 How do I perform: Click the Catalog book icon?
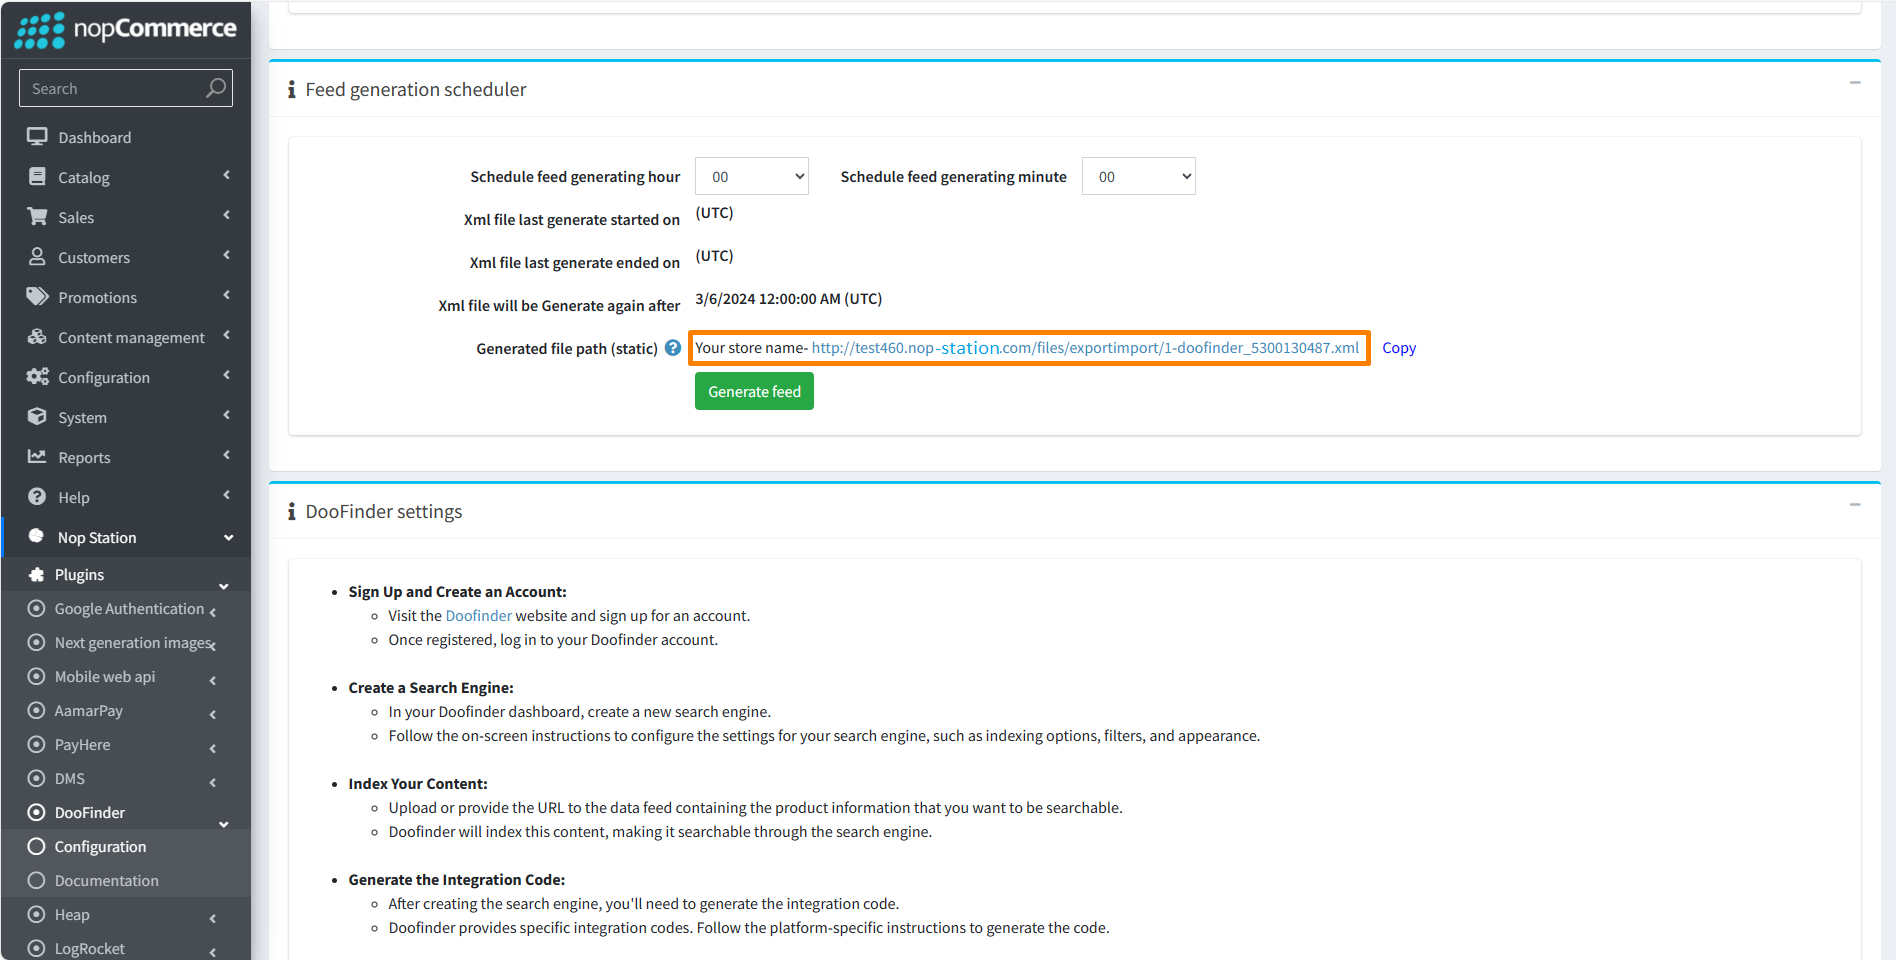click(x=37, y=177)
